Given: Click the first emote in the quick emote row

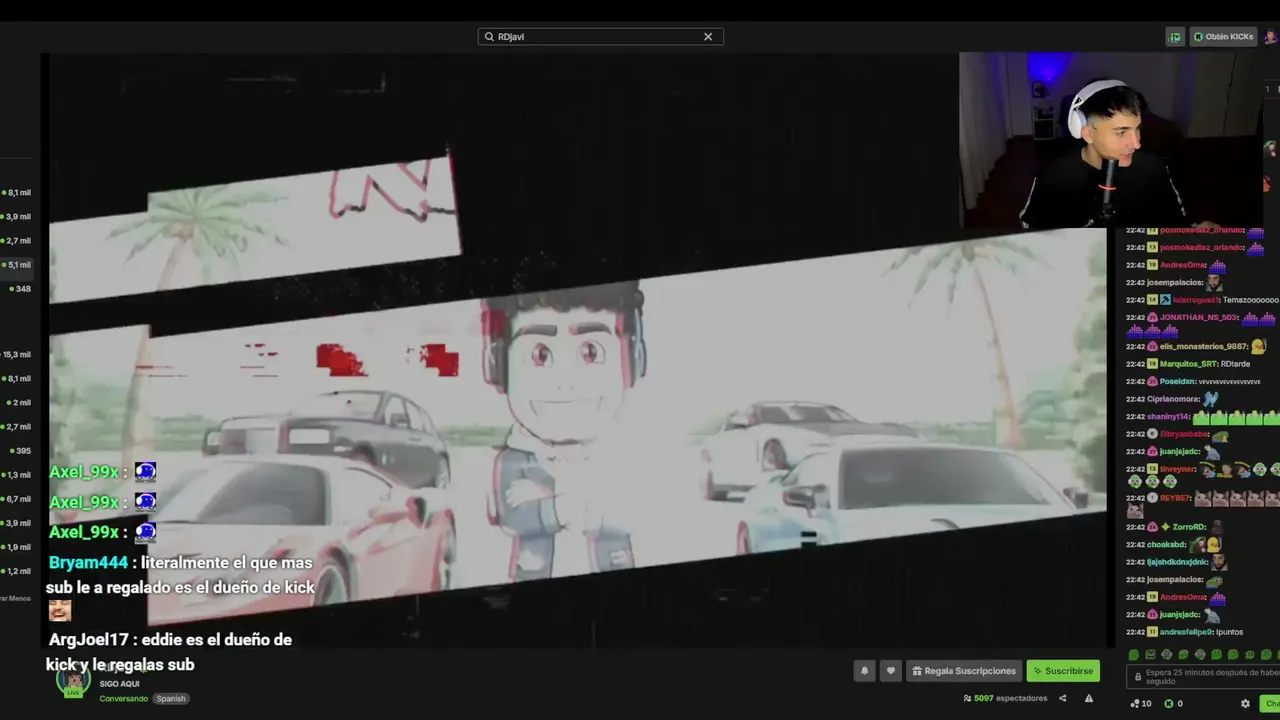Looking at the screenshot, I should [x=1134, y=655].
